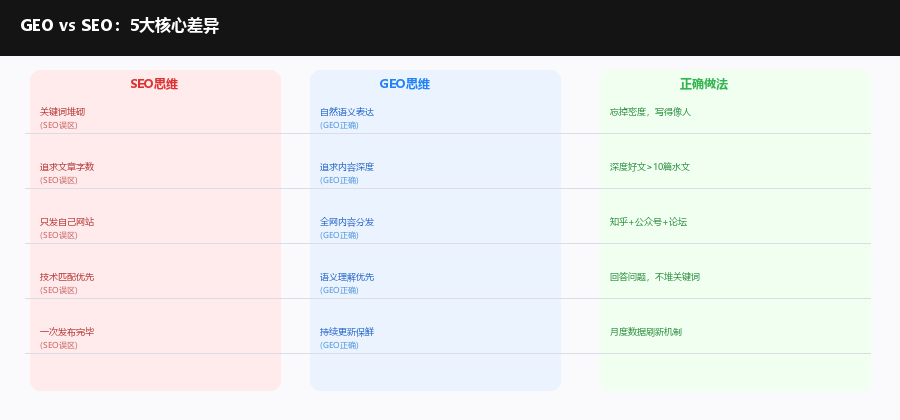Select the "GEO思维" column heading
The width and height of the screenshot is (900, 420).
(x=405, y=84)
